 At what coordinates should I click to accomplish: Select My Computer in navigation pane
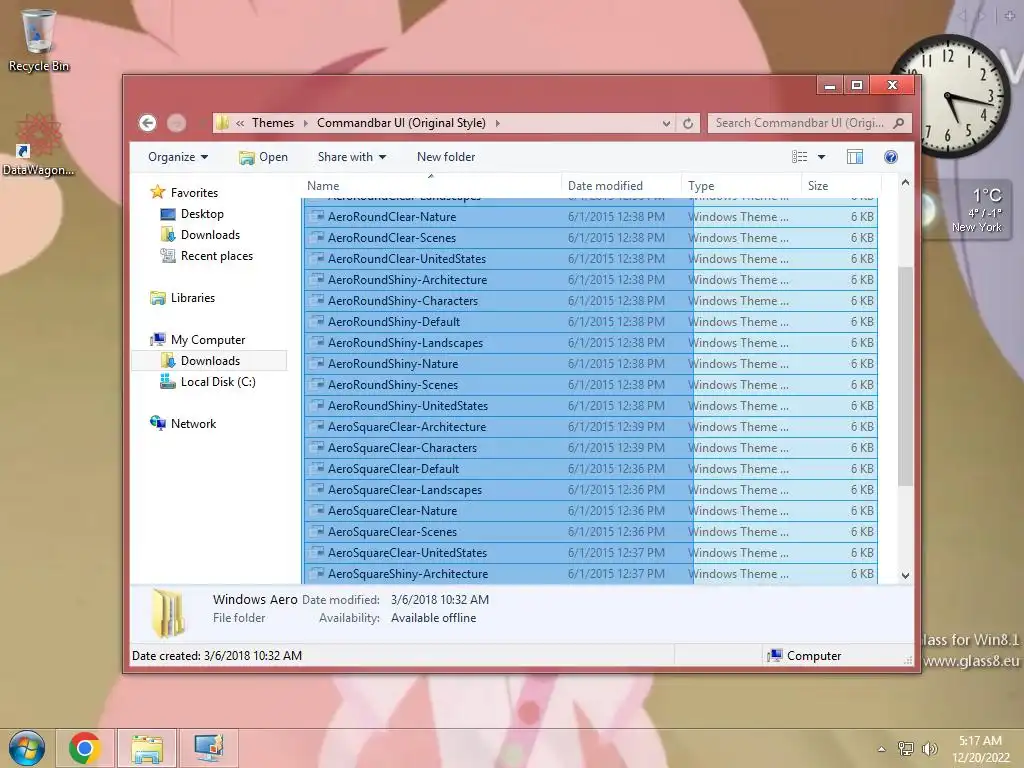[x=208, y=340]
